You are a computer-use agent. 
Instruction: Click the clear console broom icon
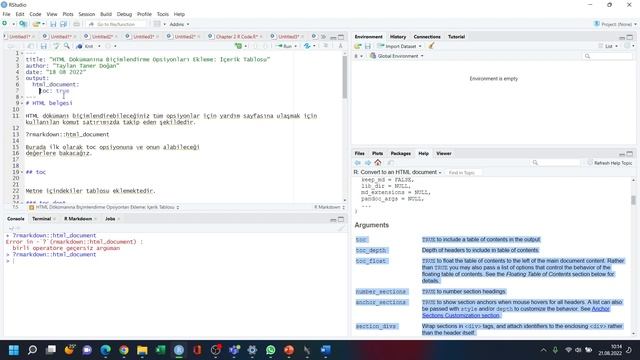pos(341,228)
